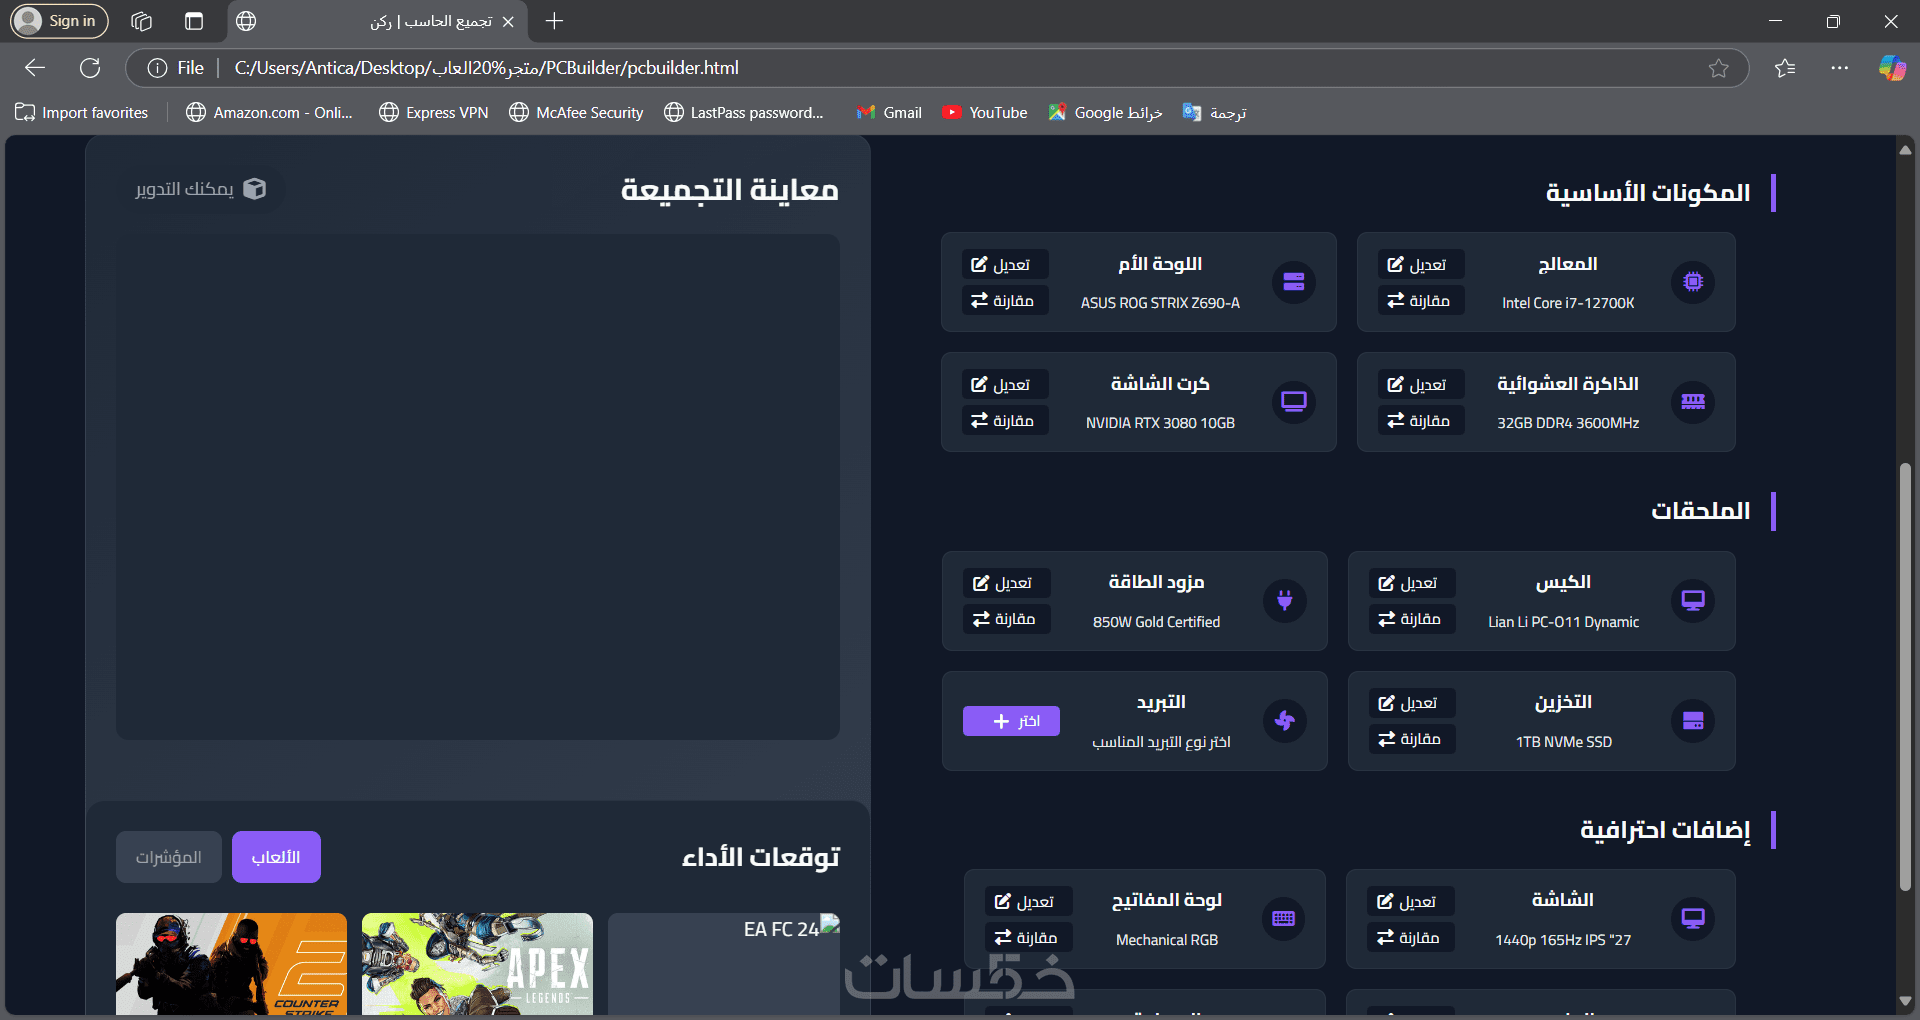
Task: Click the browser address bar URL
Action: [487, 68]
